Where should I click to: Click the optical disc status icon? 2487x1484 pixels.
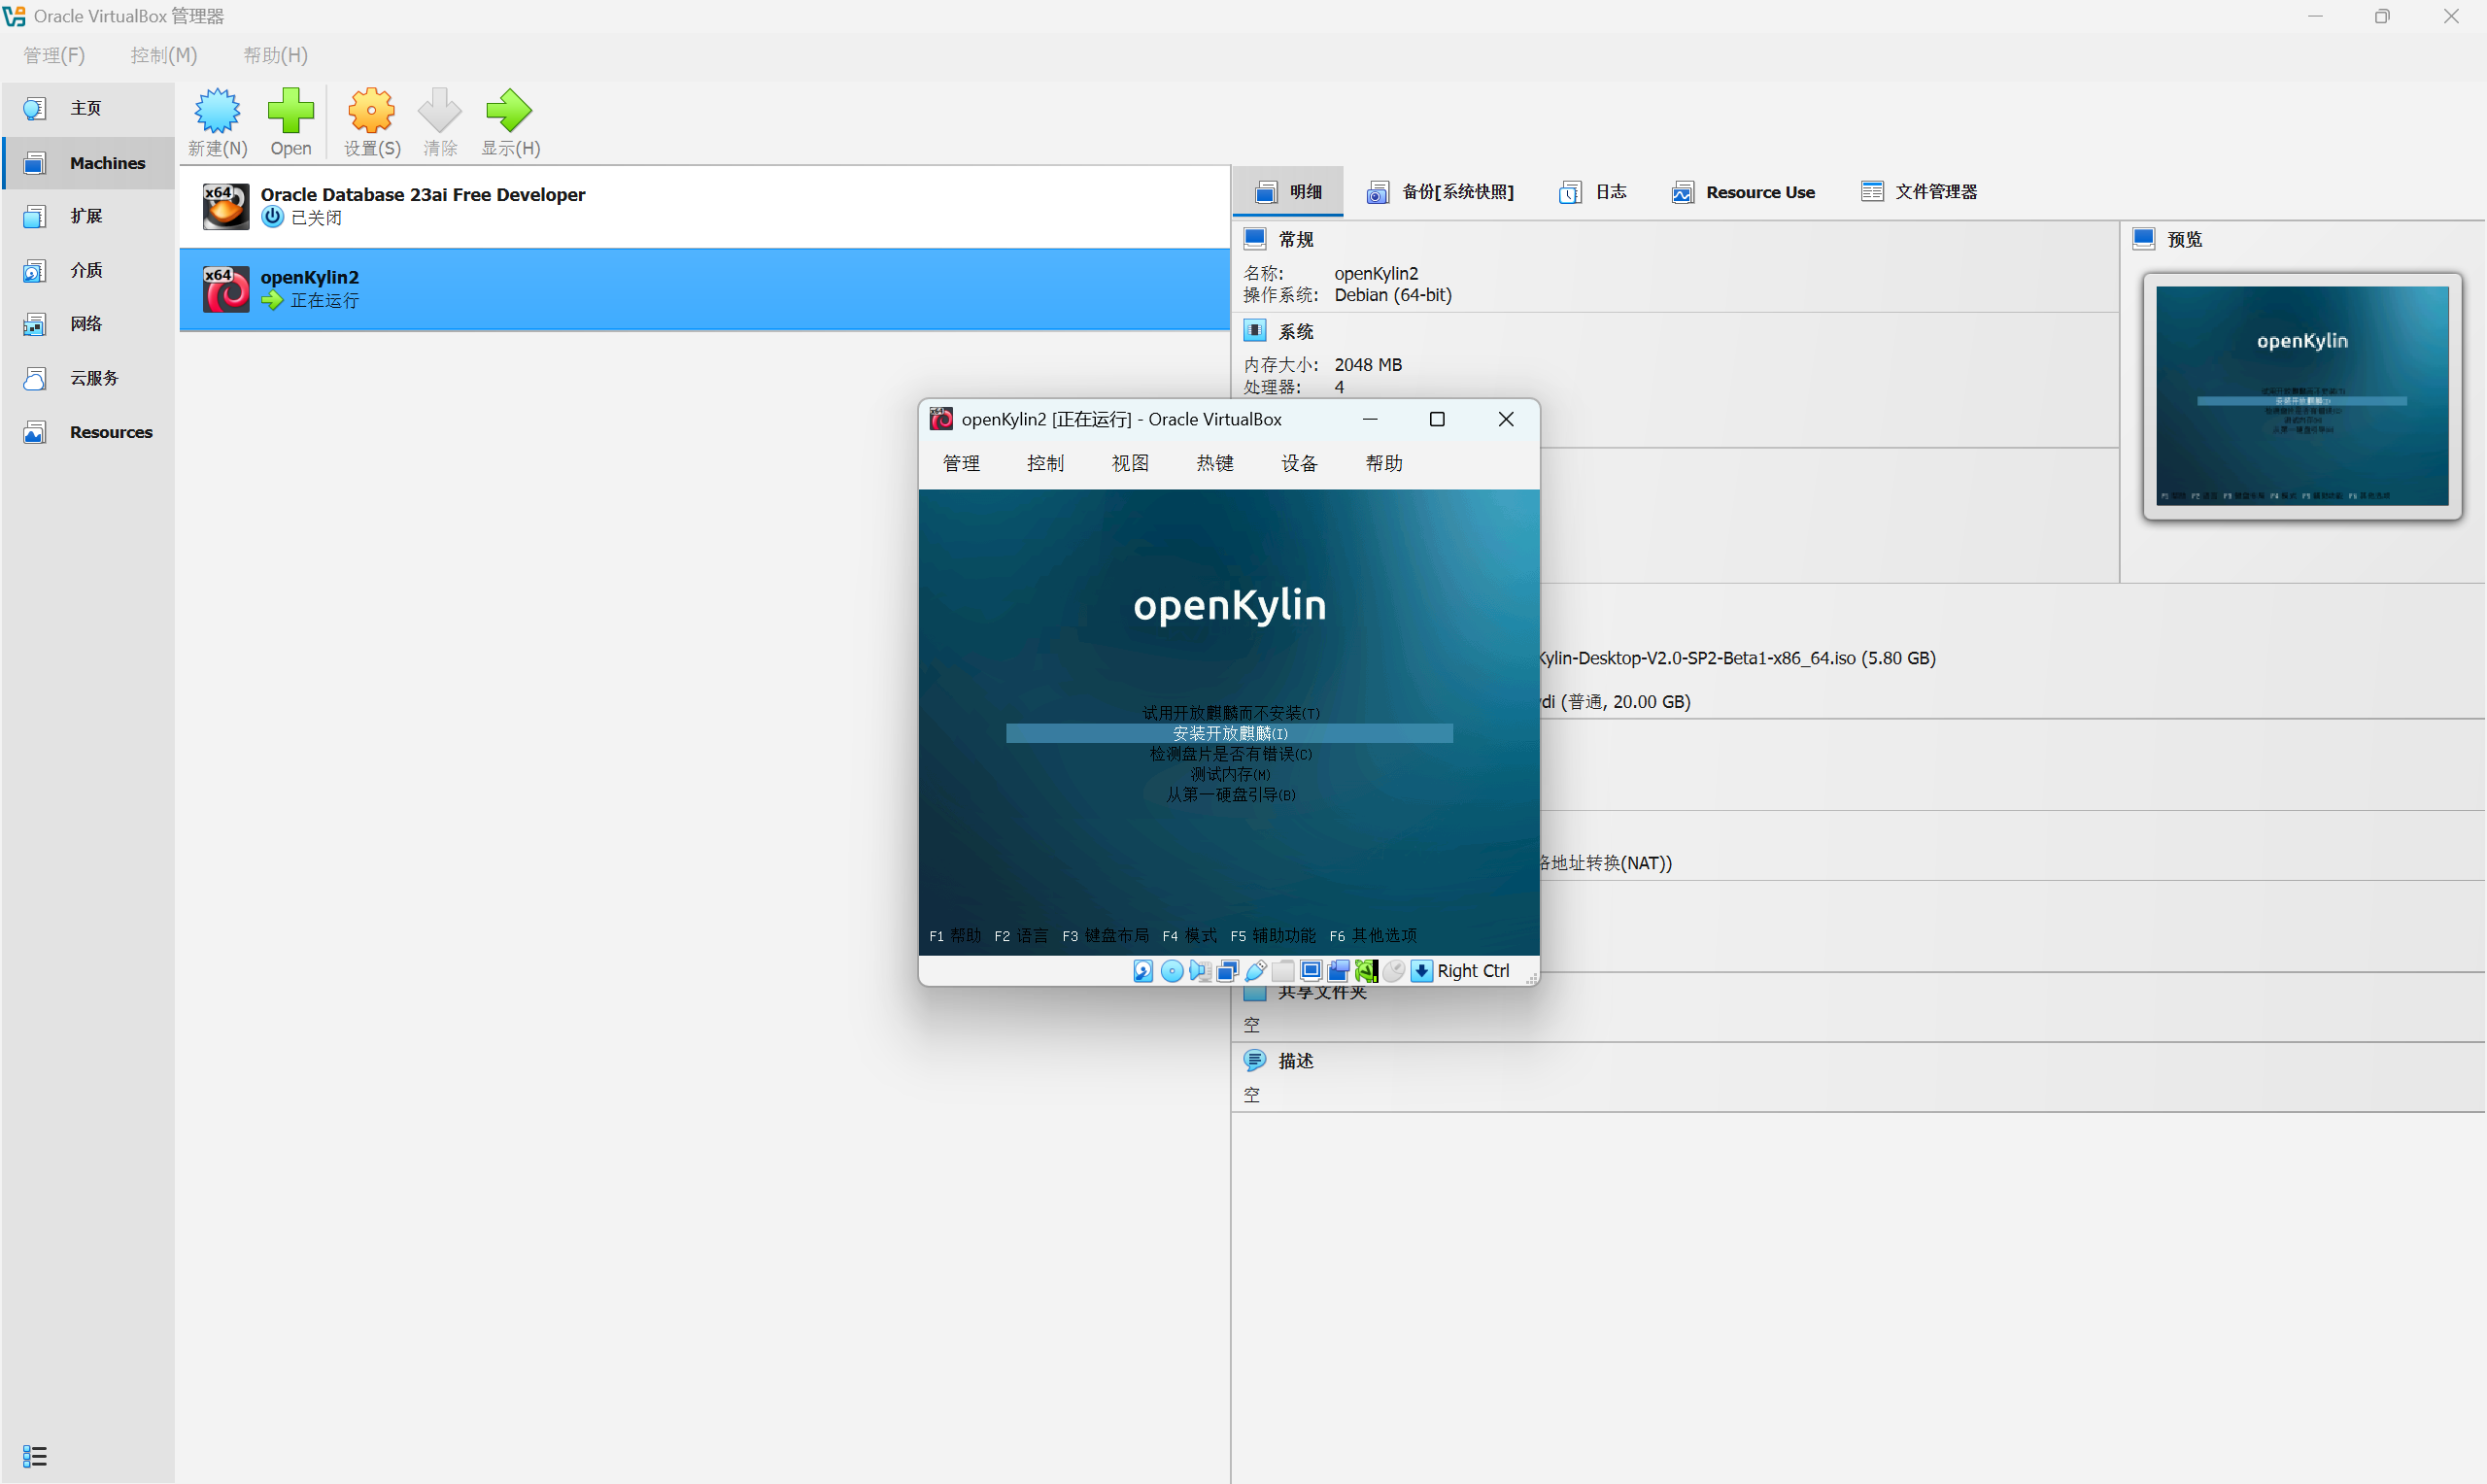[1173, 971]
